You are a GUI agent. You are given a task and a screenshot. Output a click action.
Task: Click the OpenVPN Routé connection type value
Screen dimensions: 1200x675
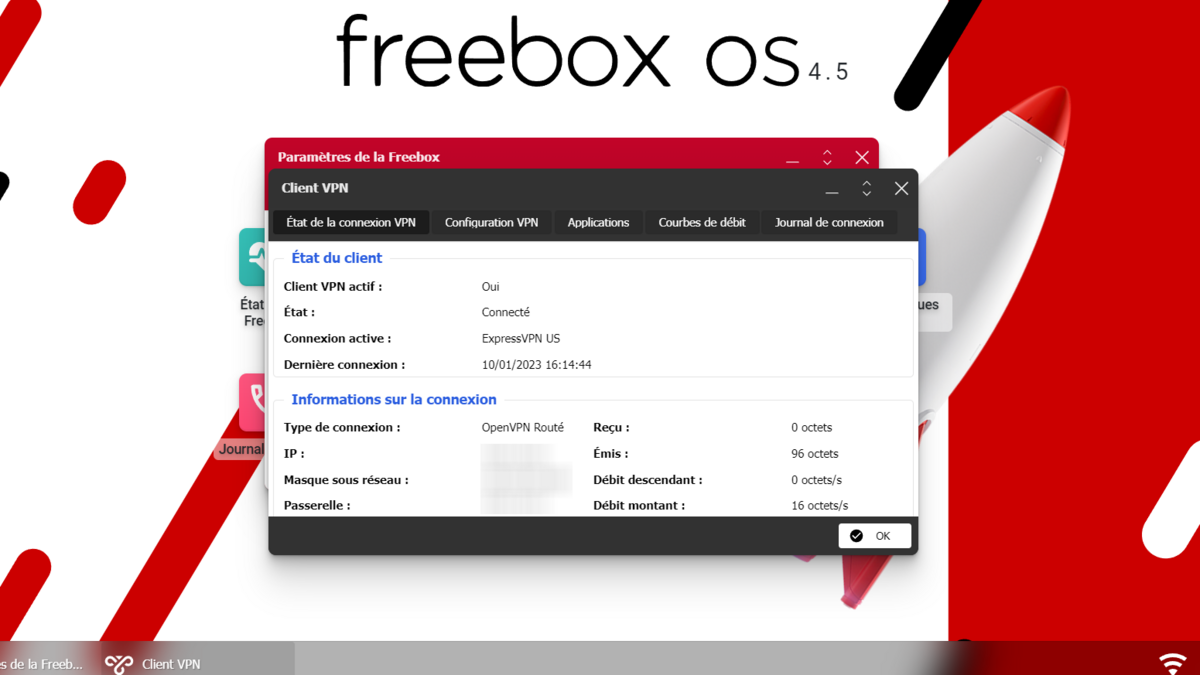(523, 427)
